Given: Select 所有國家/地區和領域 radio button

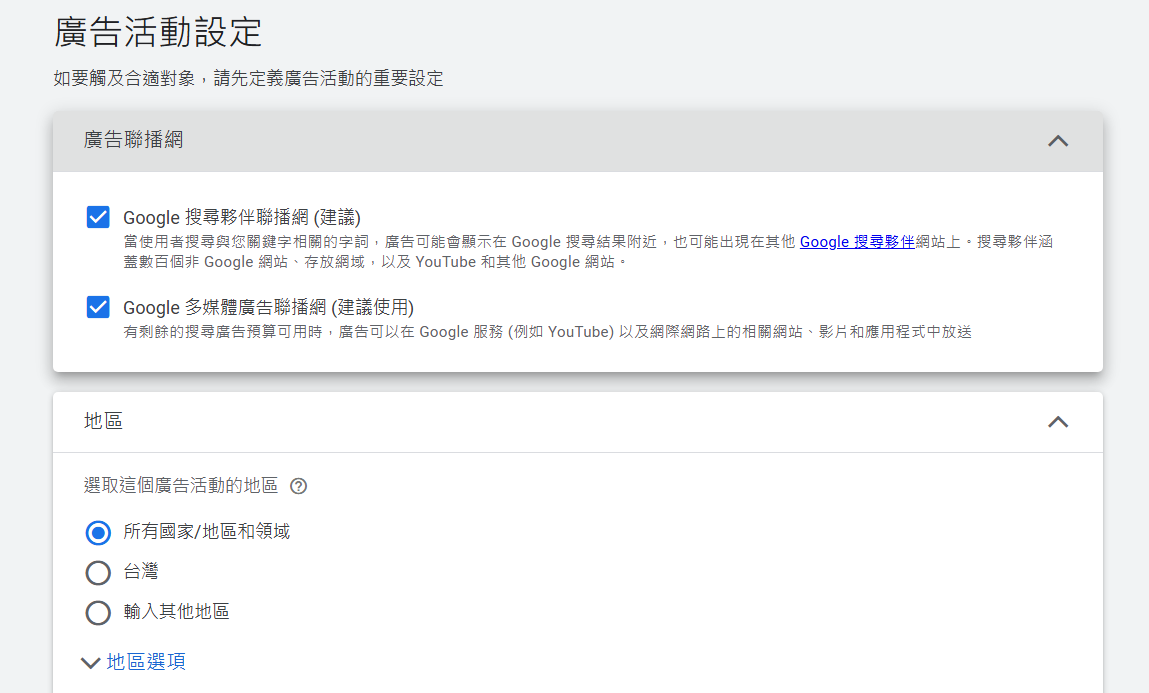Looking at the screenshot, I should pyautogui.click(x=98, y=533).
